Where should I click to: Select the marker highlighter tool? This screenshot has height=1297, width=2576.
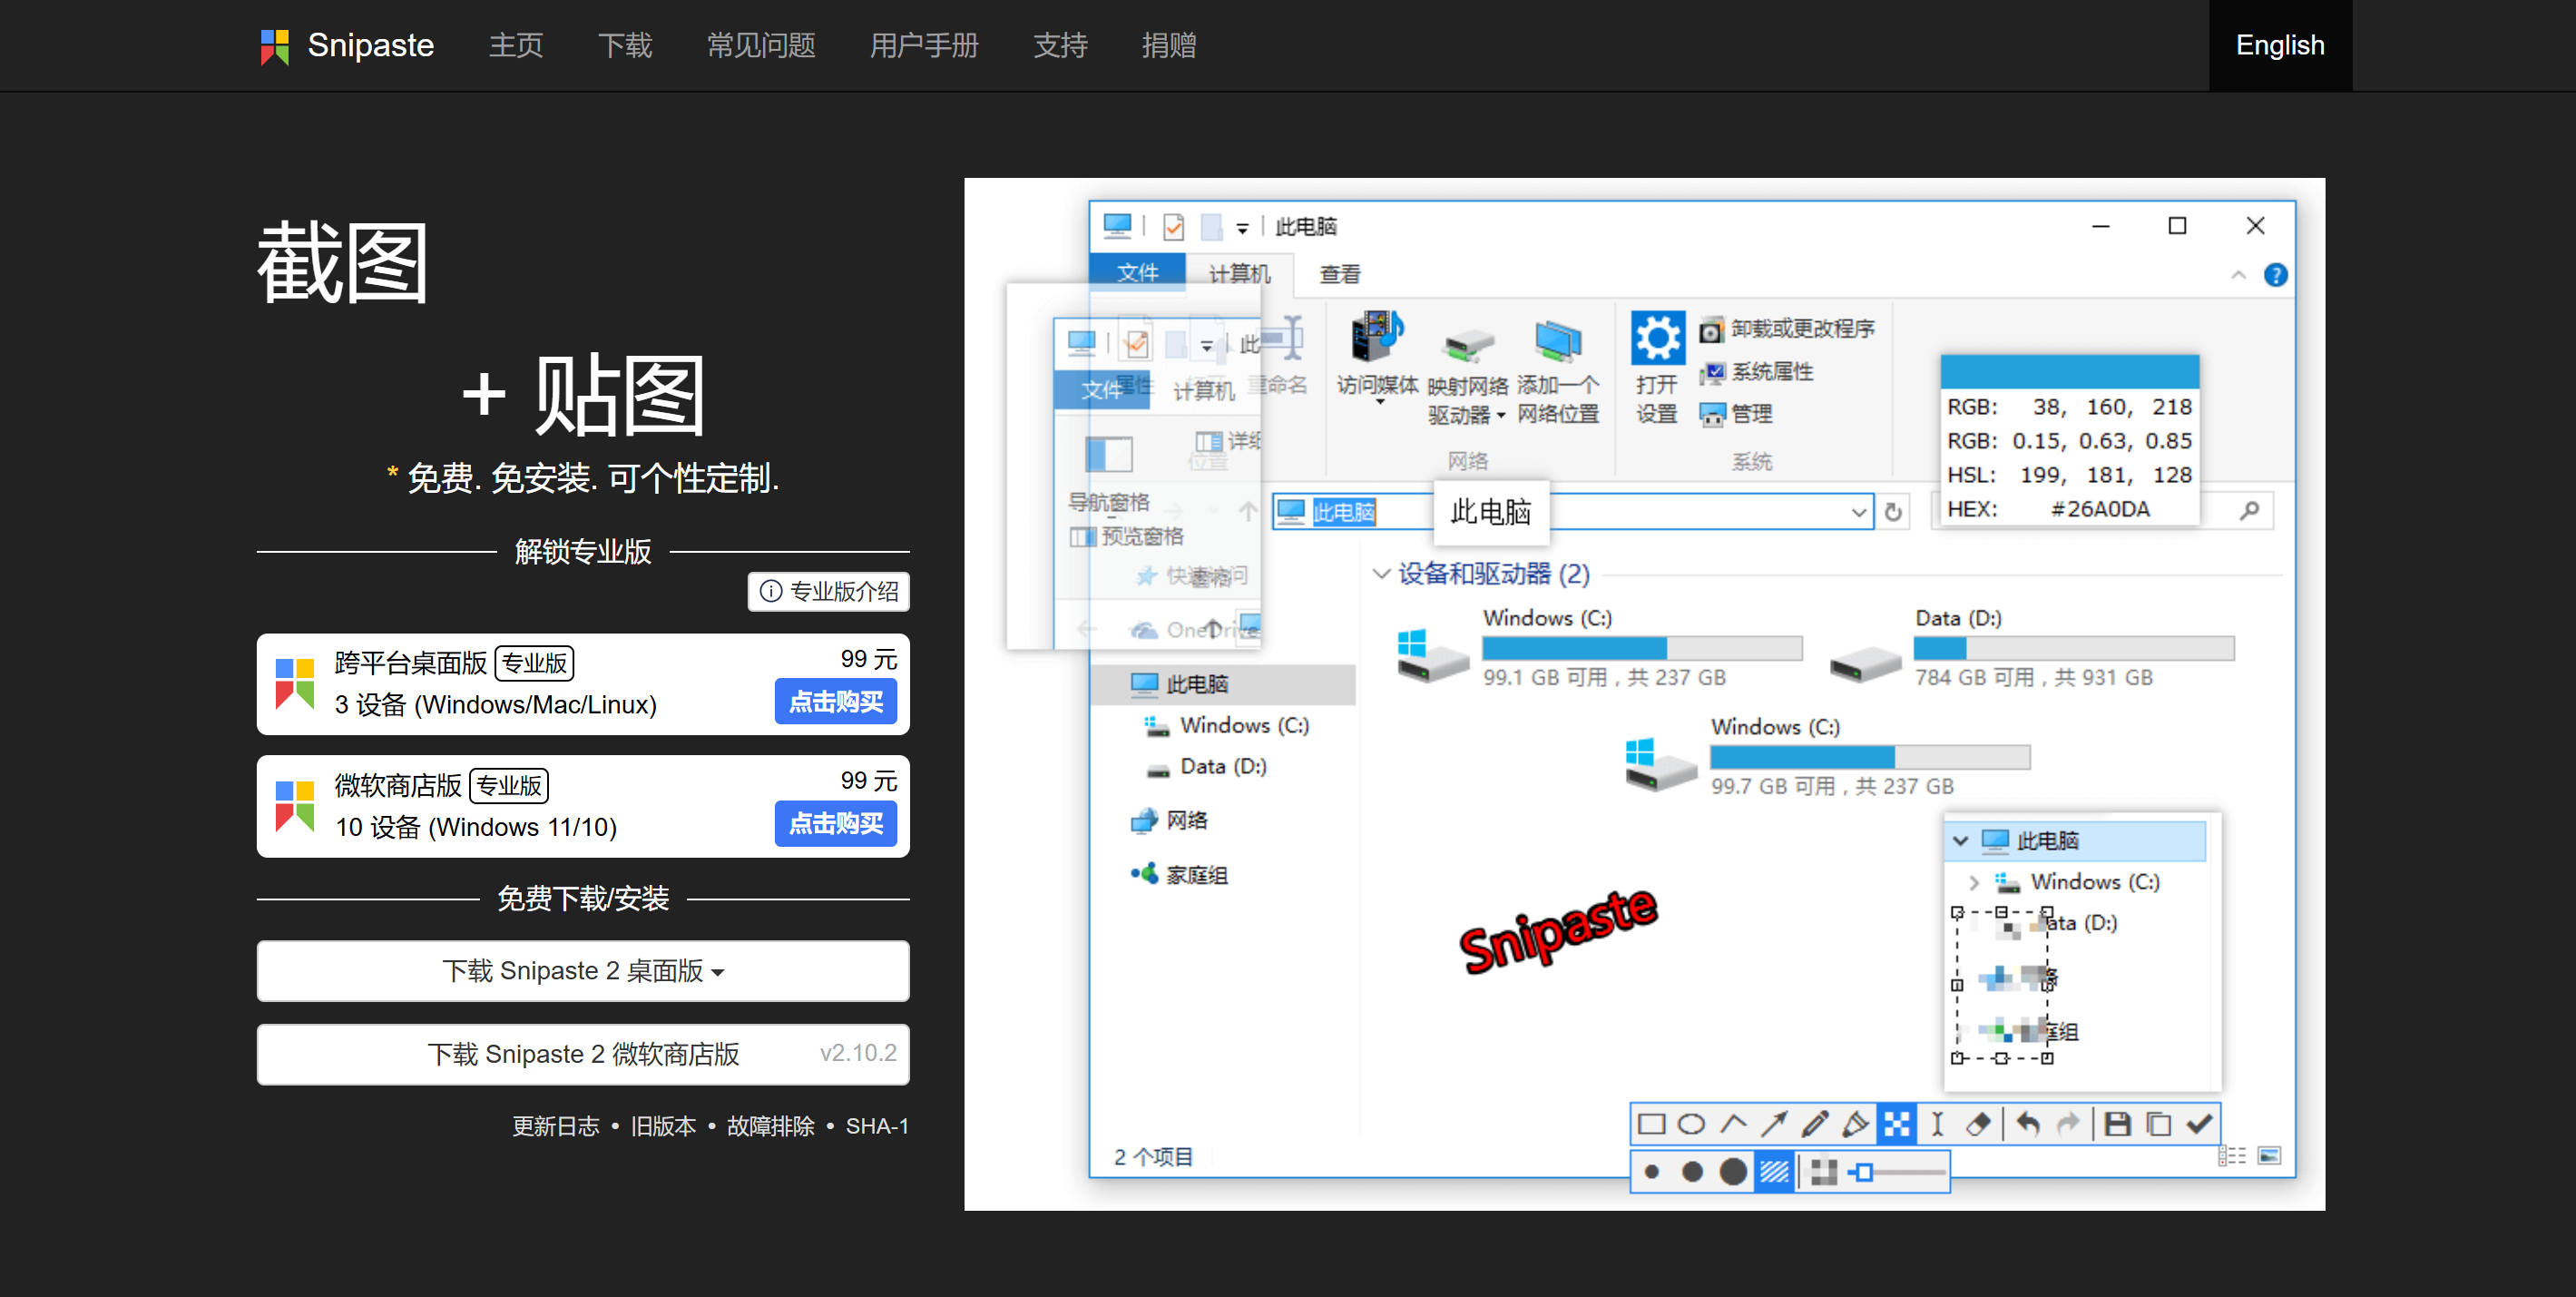point(1855,1124)
